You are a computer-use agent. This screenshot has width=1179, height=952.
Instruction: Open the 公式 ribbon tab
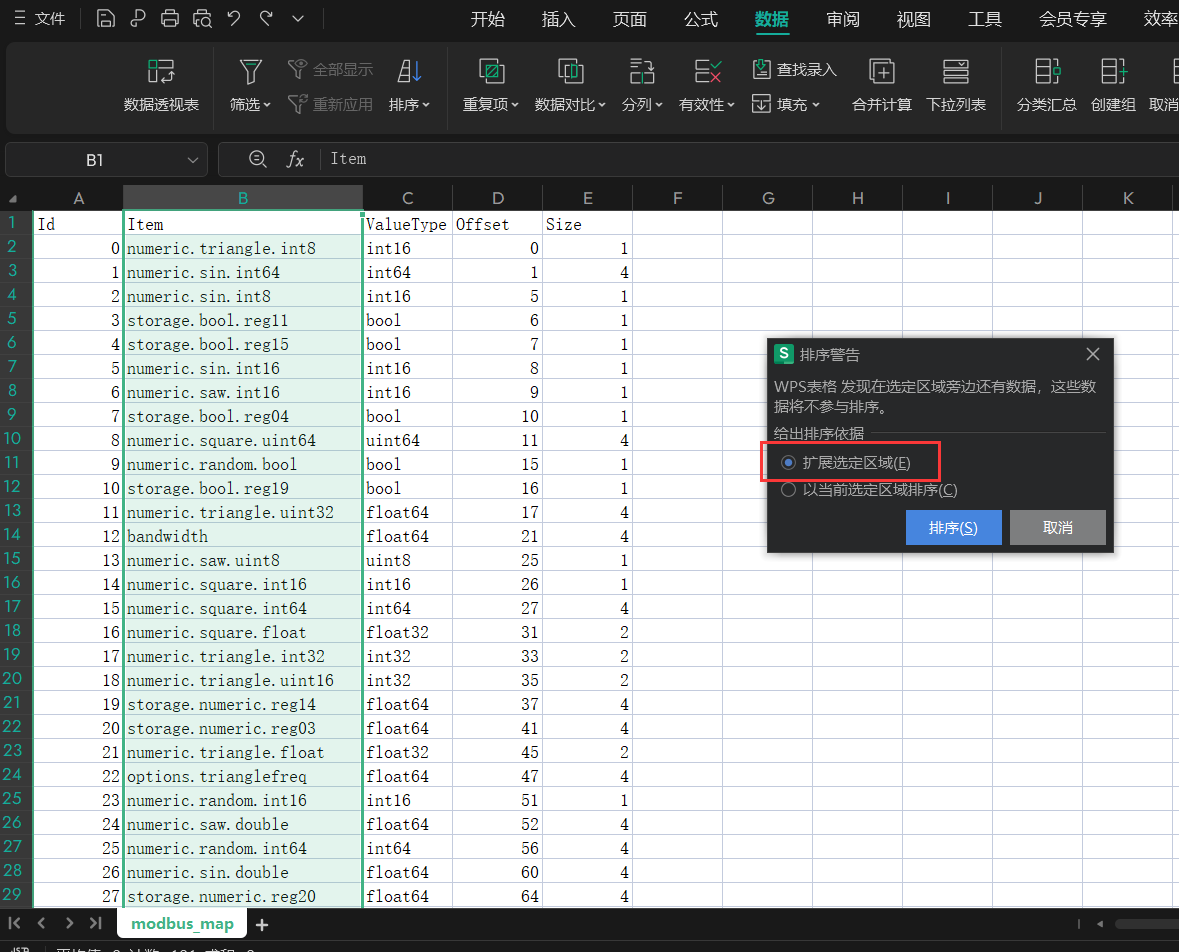pyautogui.click(x=701, y=19)
